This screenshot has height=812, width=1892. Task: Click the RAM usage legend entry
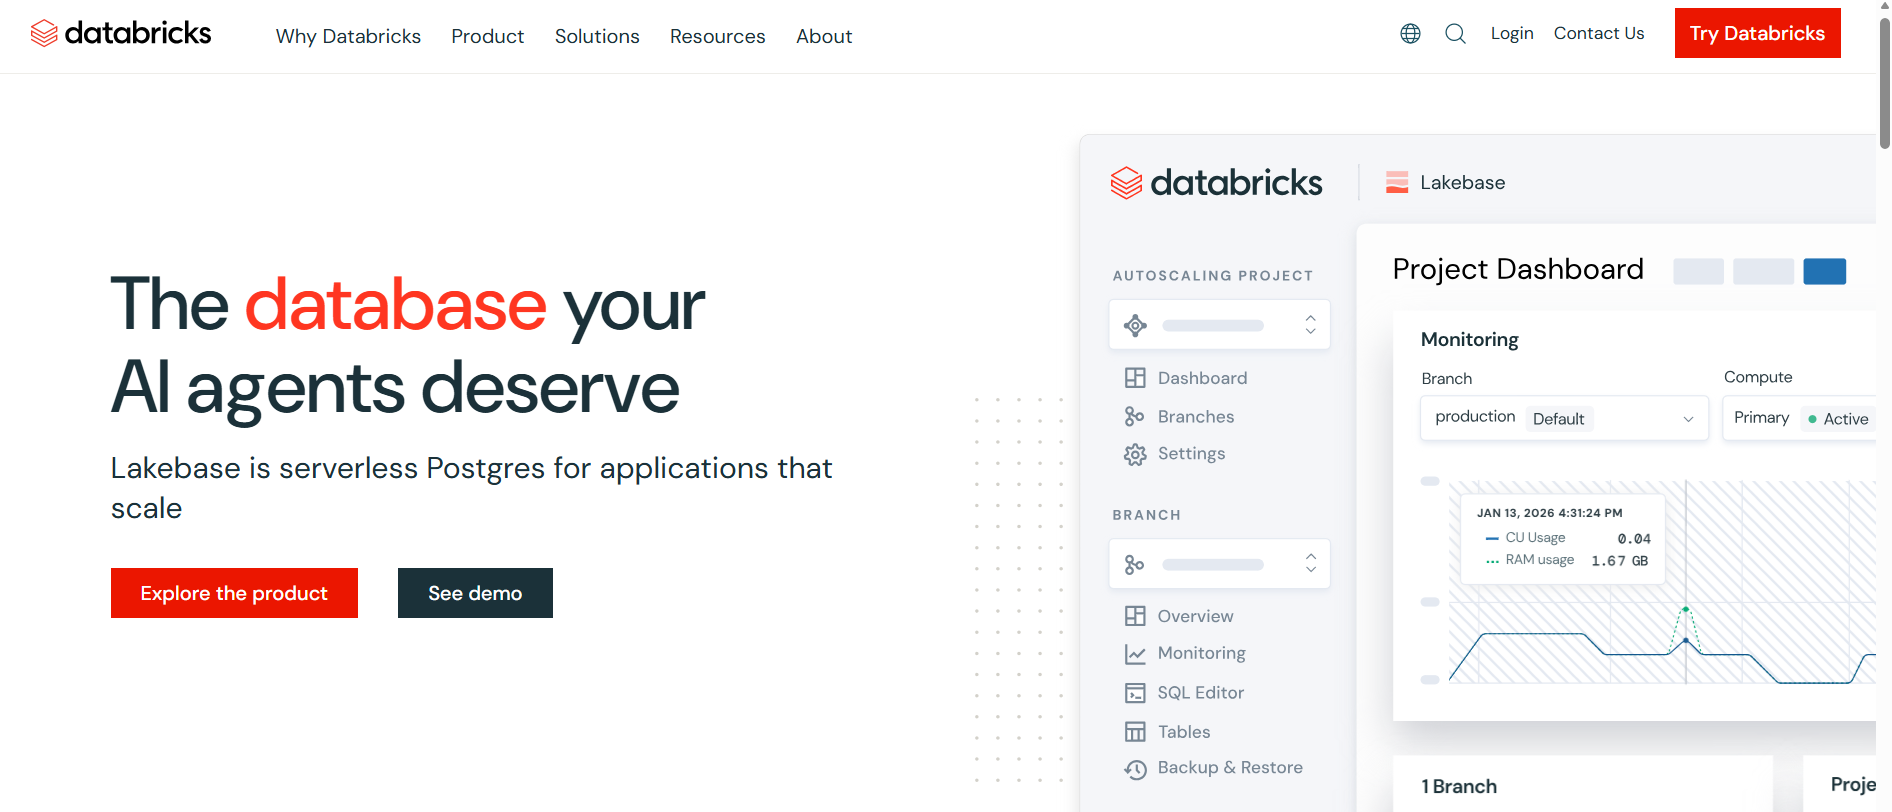1530,560
